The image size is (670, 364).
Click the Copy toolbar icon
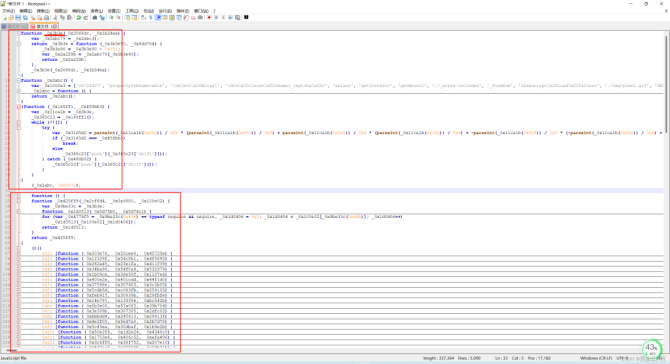point(62,18)
